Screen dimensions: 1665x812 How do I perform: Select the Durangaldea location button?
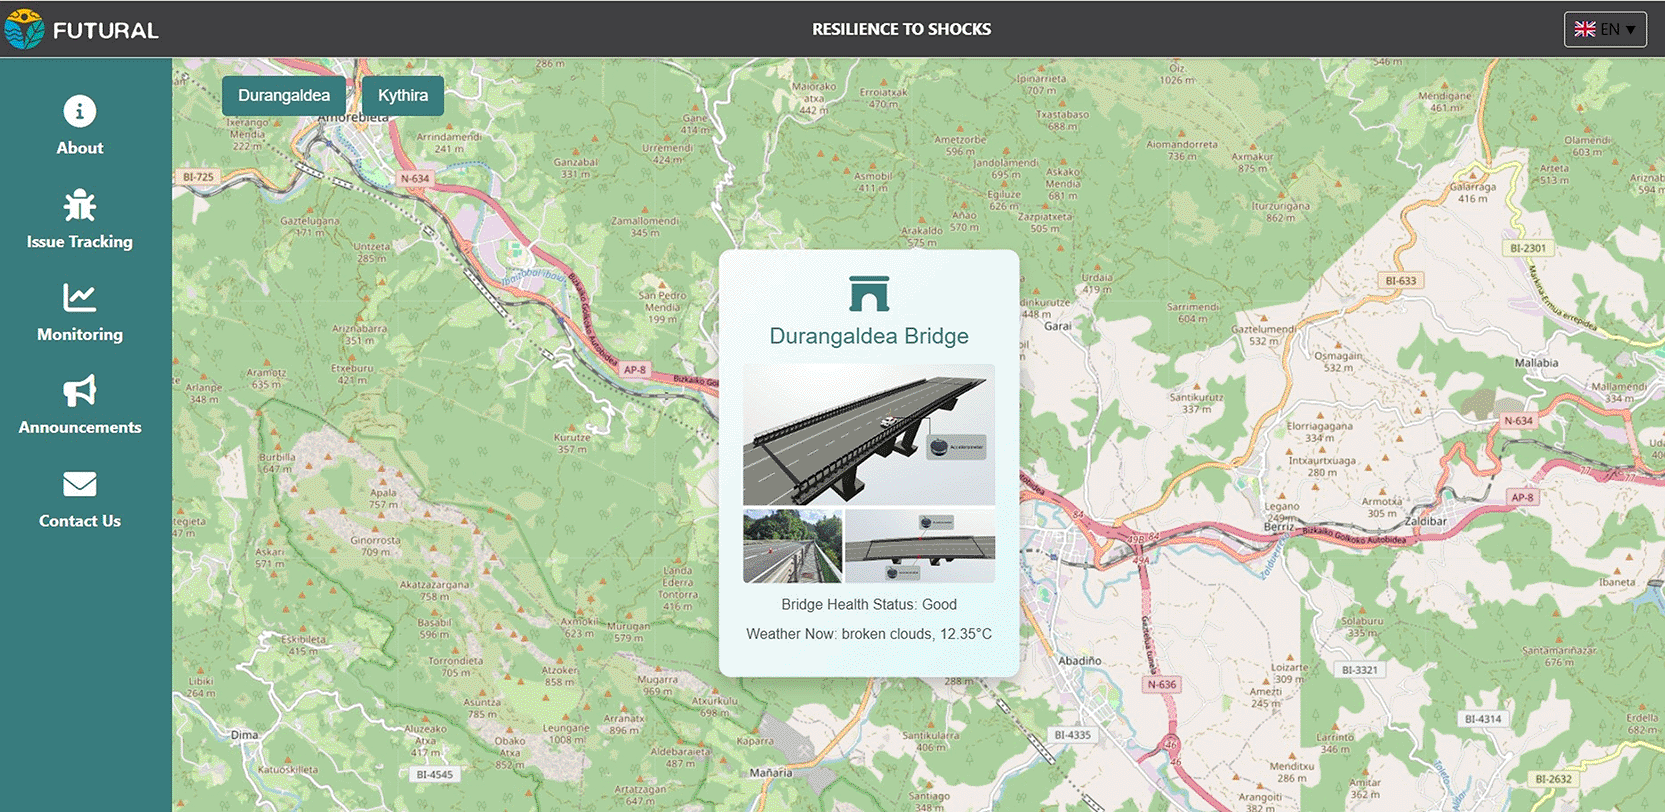[284, 95]
